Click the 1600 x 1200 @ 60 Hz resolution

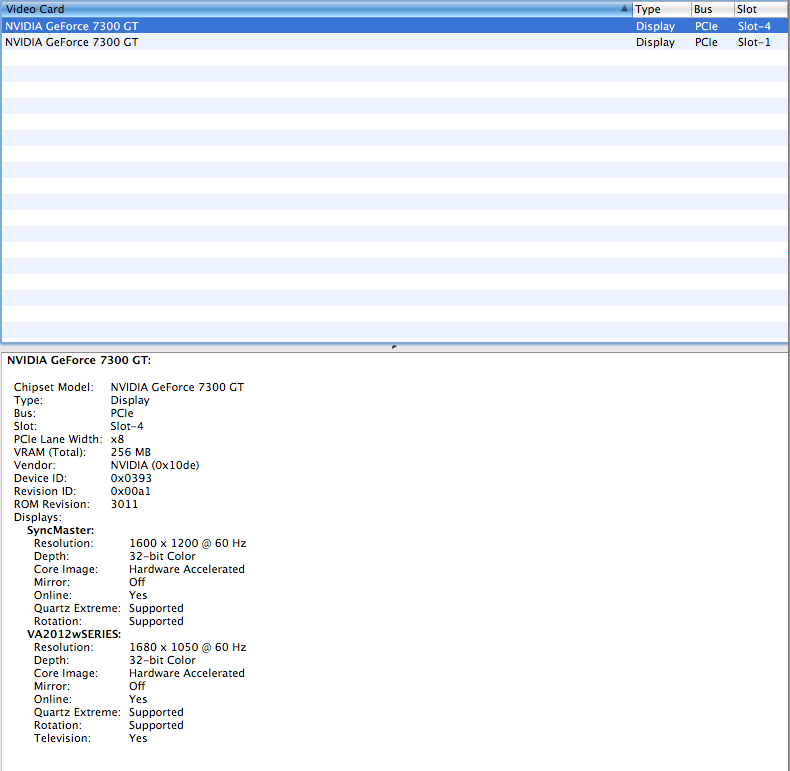point(187,543)
